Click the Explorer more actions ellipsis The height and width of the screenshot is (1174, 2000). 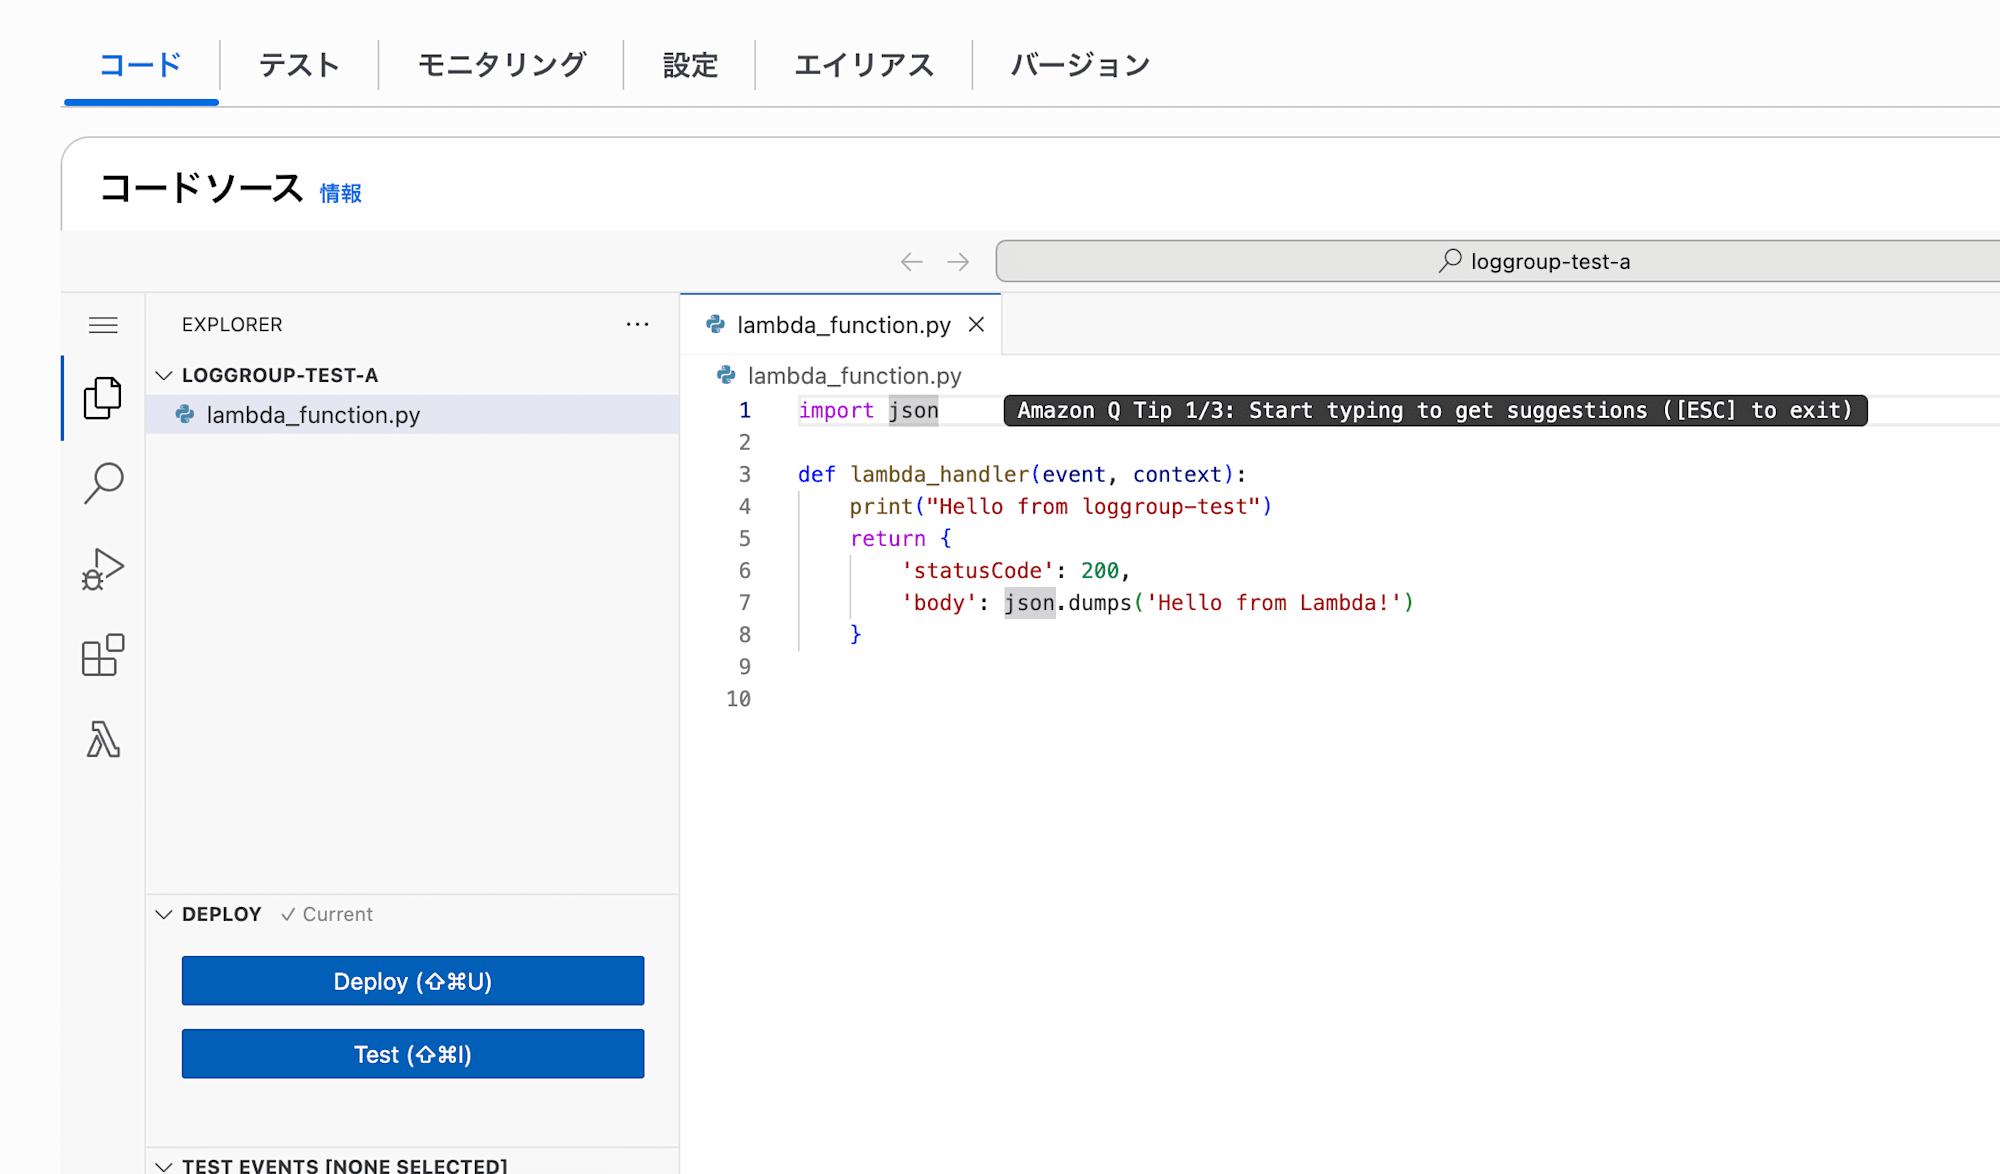(637, 324)
